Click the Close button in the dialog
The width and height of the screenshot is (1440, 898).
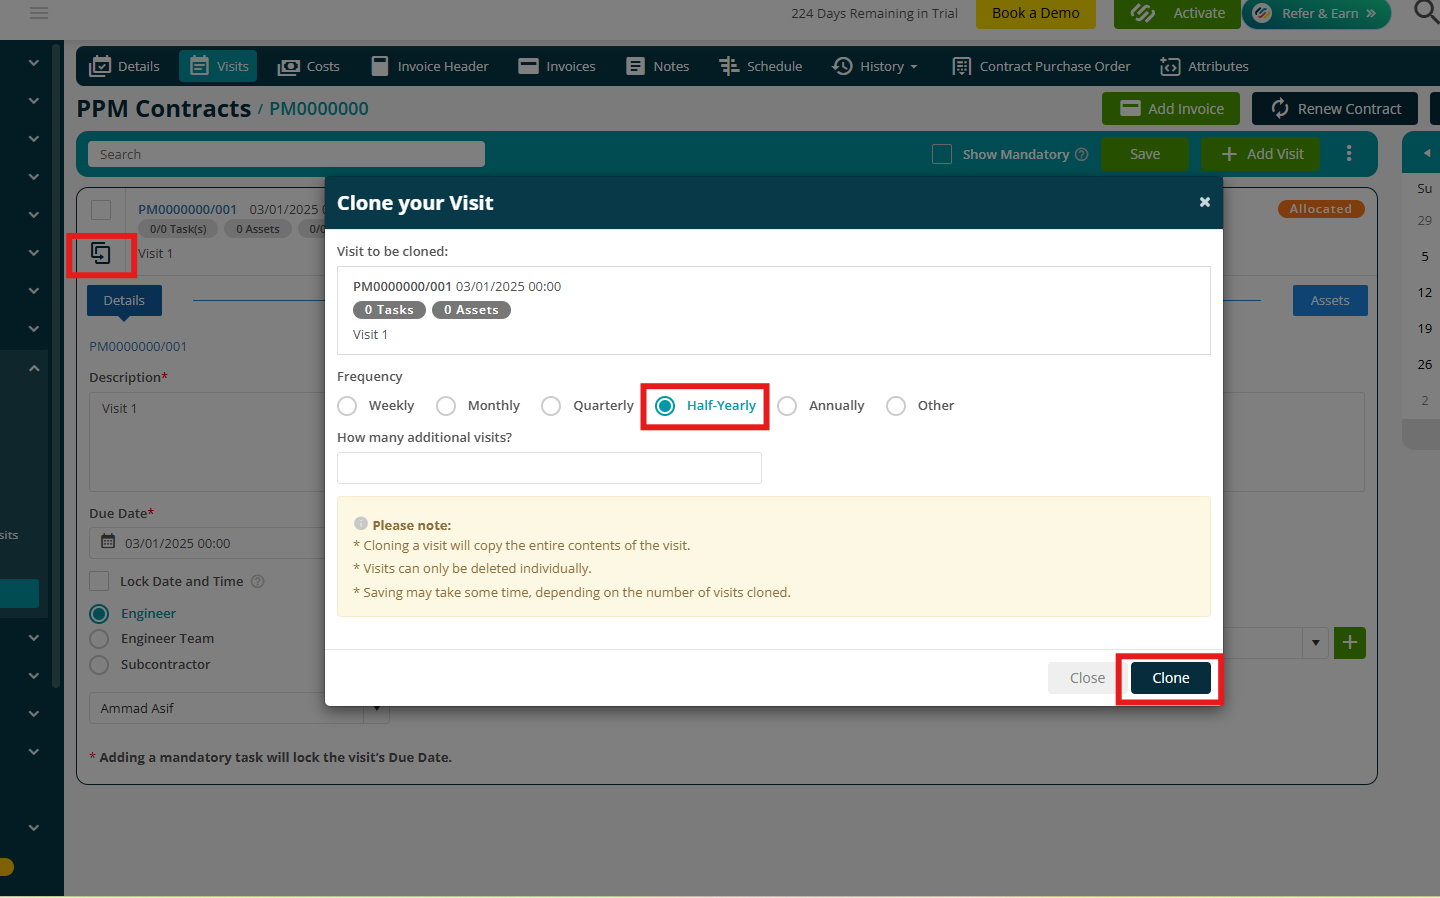tap(1087, 678)
